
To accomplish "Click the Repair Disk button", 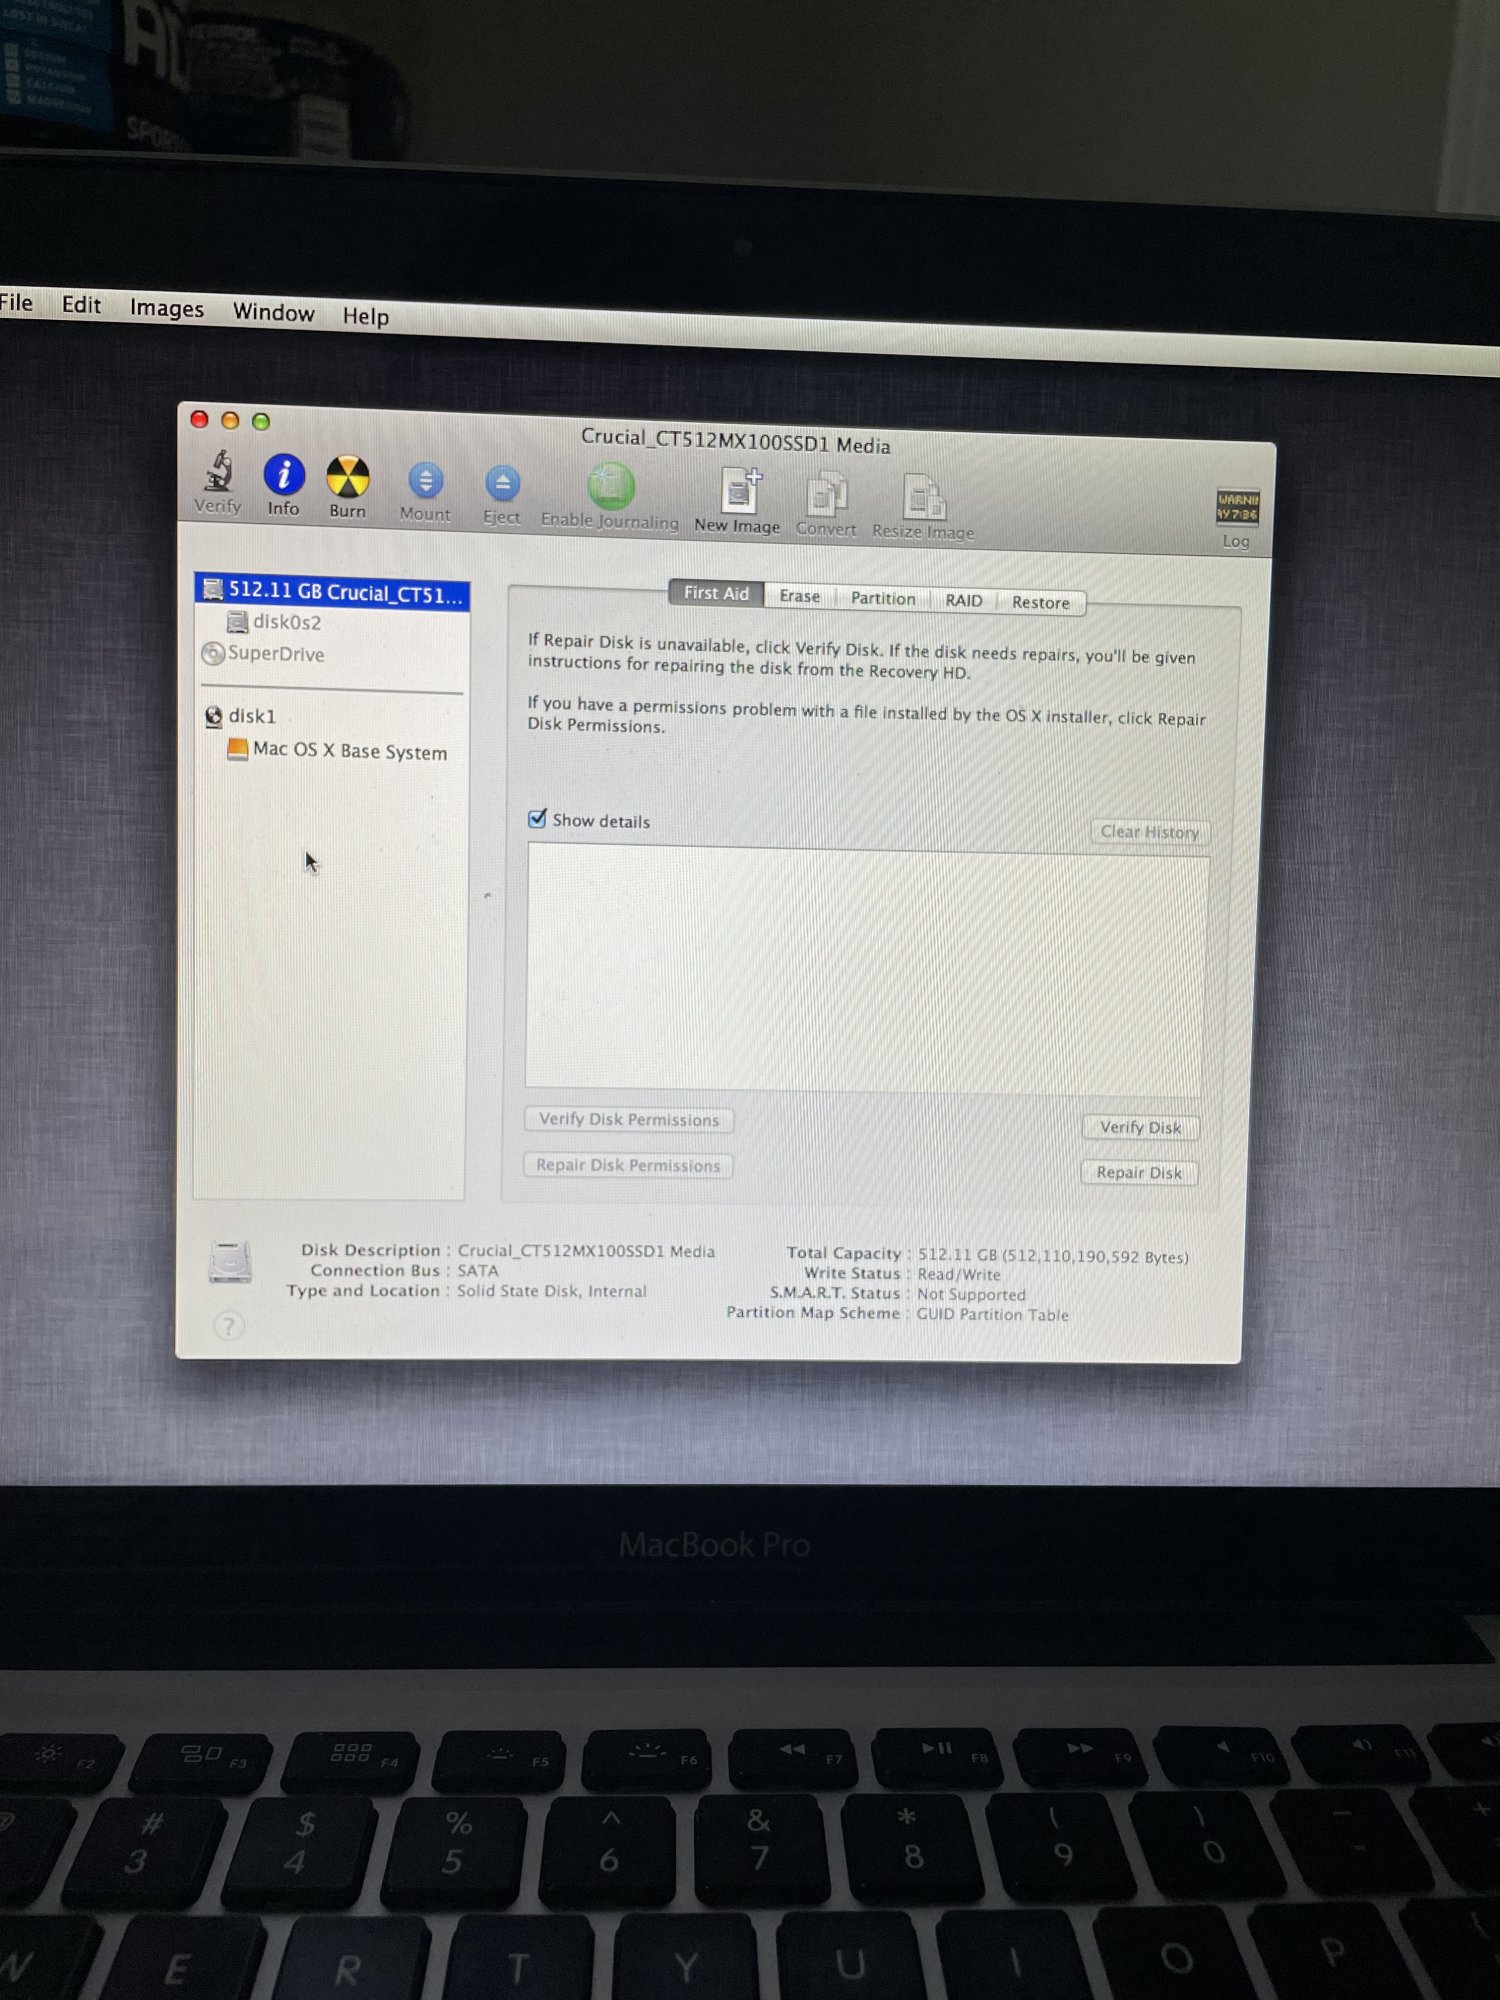I will click(x=1139, y=1172).
